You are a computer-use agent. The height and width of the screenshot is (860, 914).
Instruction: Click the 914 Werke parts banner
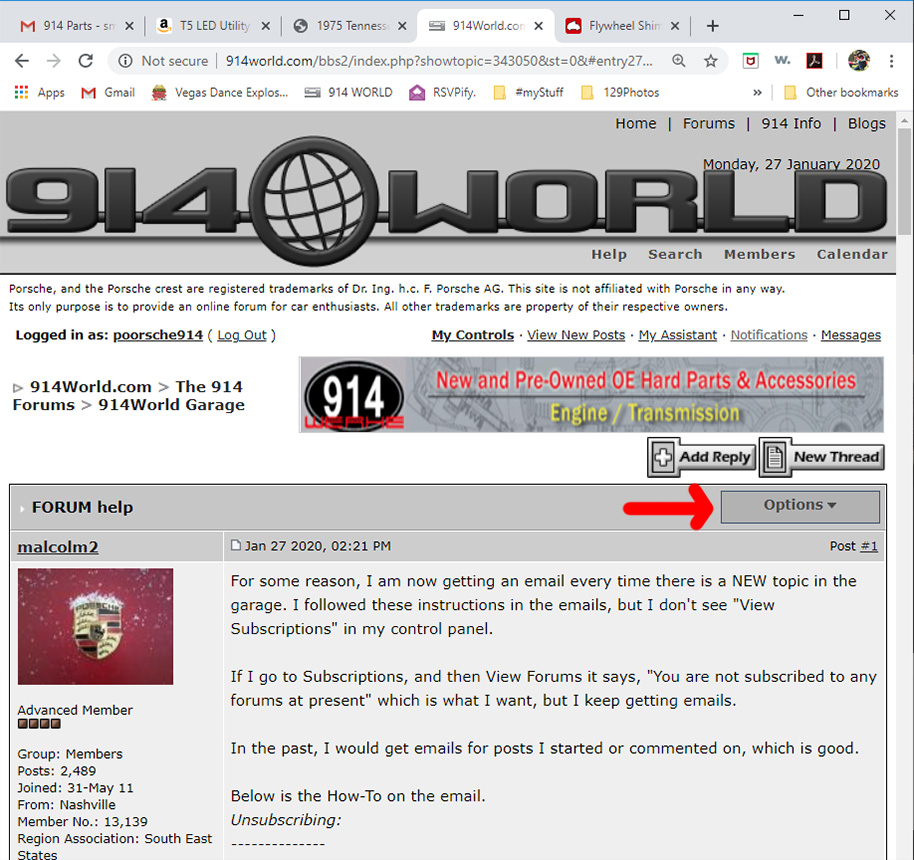pyautogui.click(x=592, y=395)
